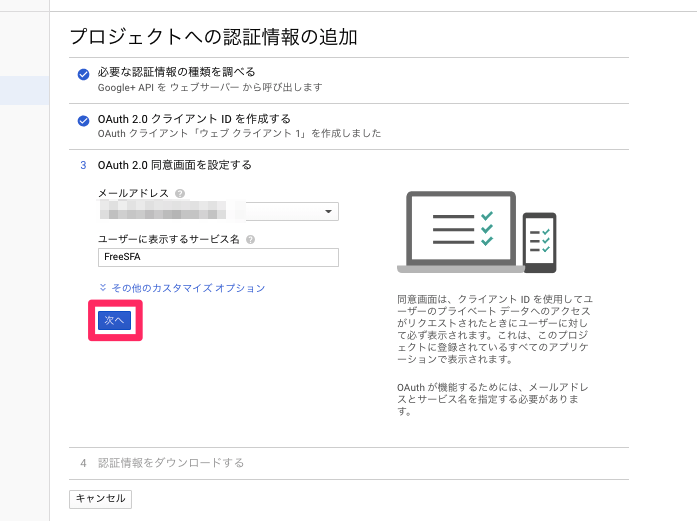Image resolution: width=697 pixels, height=521 pixels.
Task: Click paragraph starting 同意画面は、クライアント ID
Action: pyautogui.click(x=494, y=329)
